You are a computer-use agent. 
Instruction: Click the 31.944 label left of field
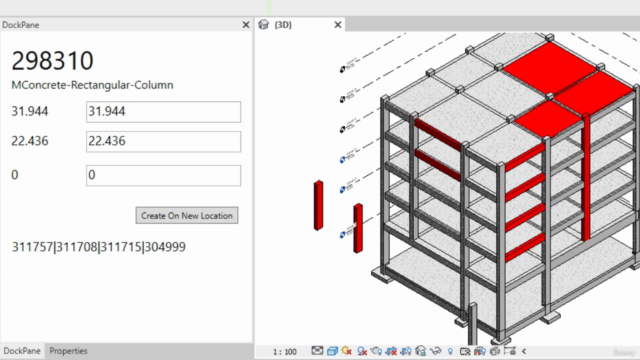(30, 111)
